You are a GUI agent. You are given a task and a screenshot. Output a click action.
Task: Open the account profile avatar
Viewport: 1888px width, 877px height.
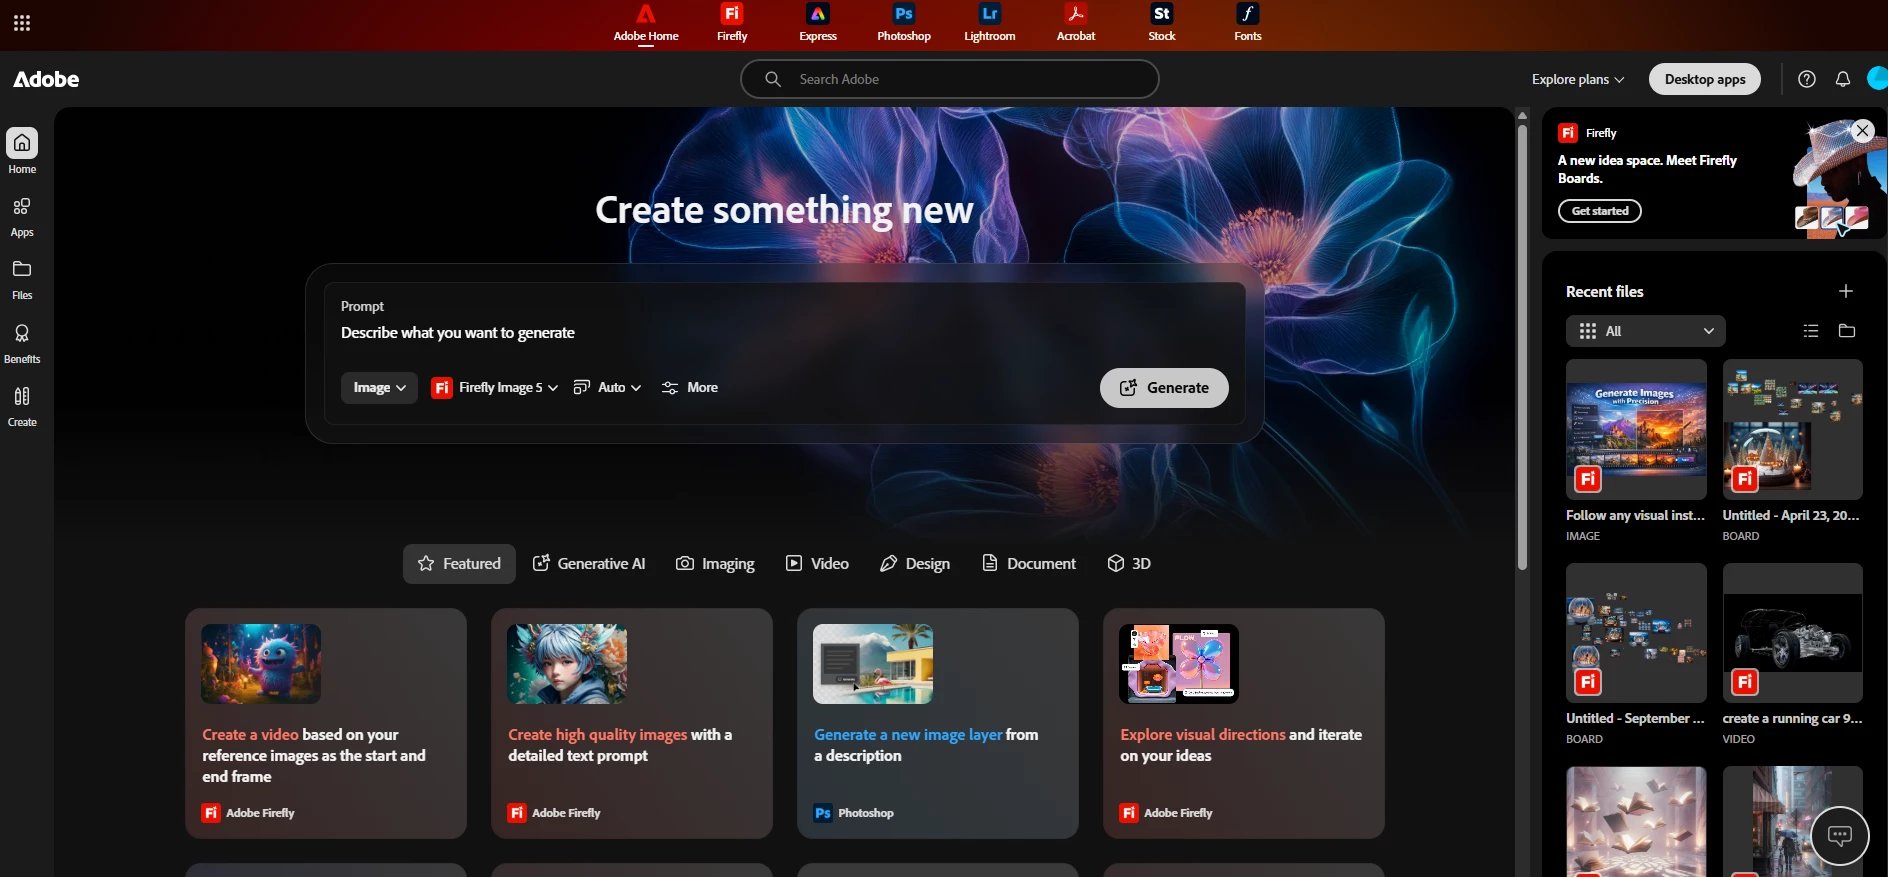coord(1877,79)
